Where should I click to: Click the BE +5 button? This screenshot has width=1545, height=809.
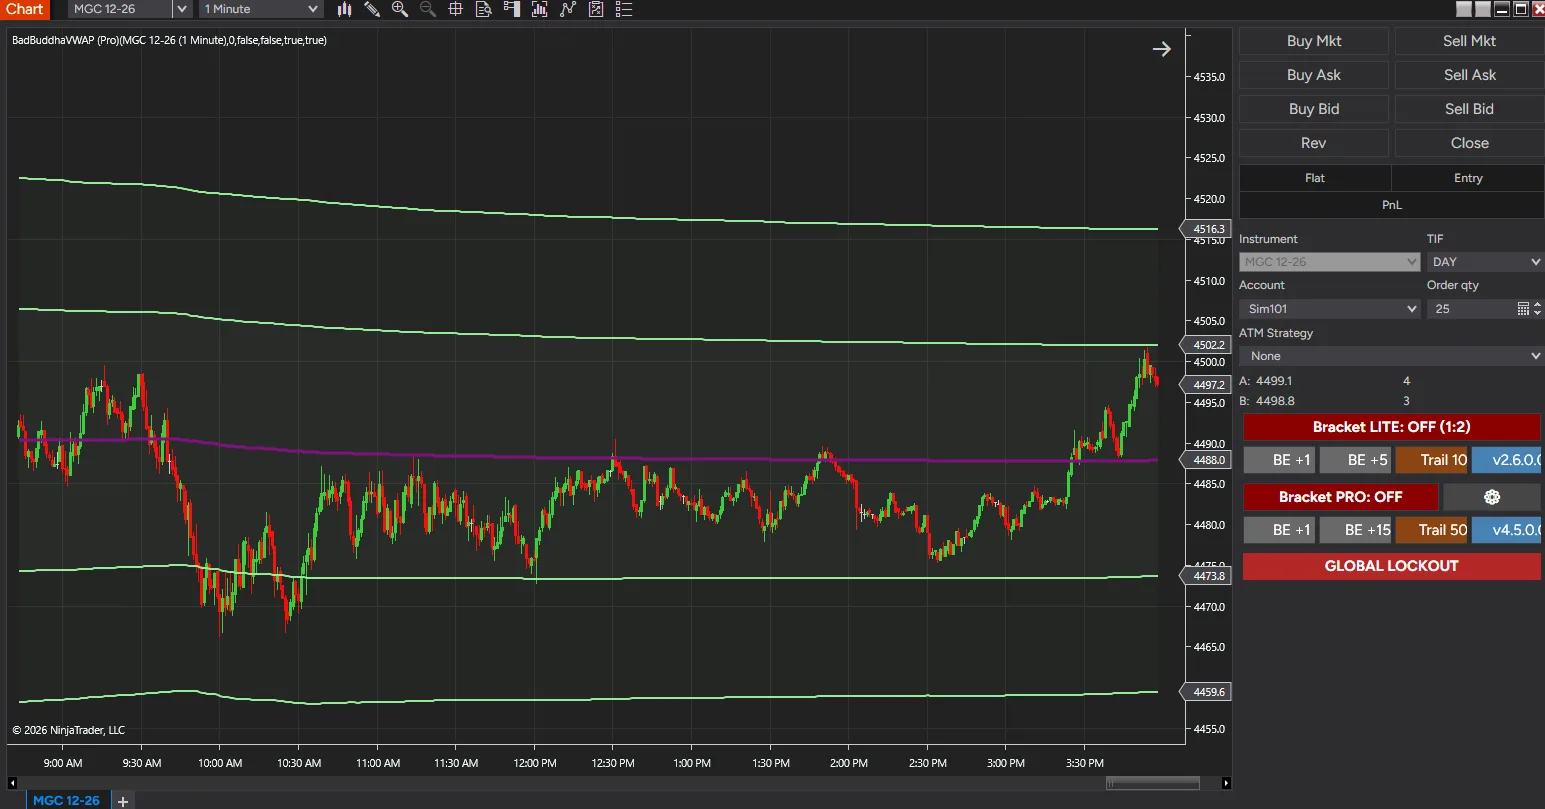[1355, 460]
